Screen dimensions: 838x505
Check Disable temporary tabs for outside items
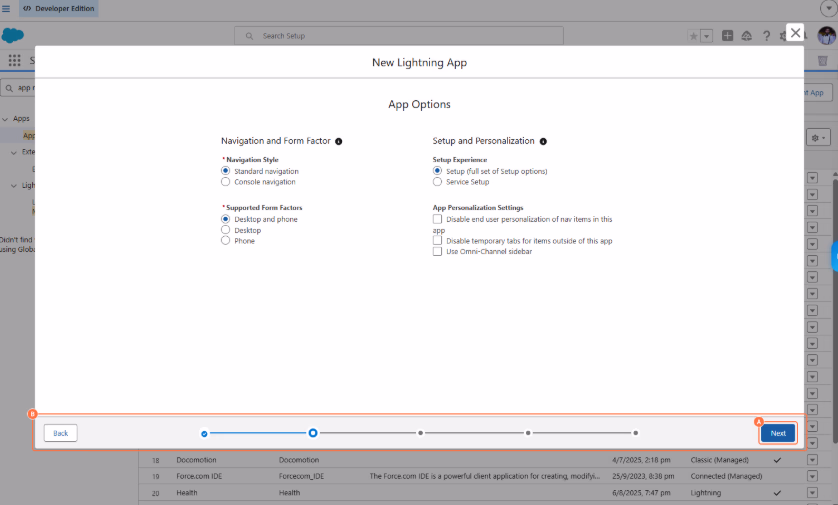click(x=437, y=240)
